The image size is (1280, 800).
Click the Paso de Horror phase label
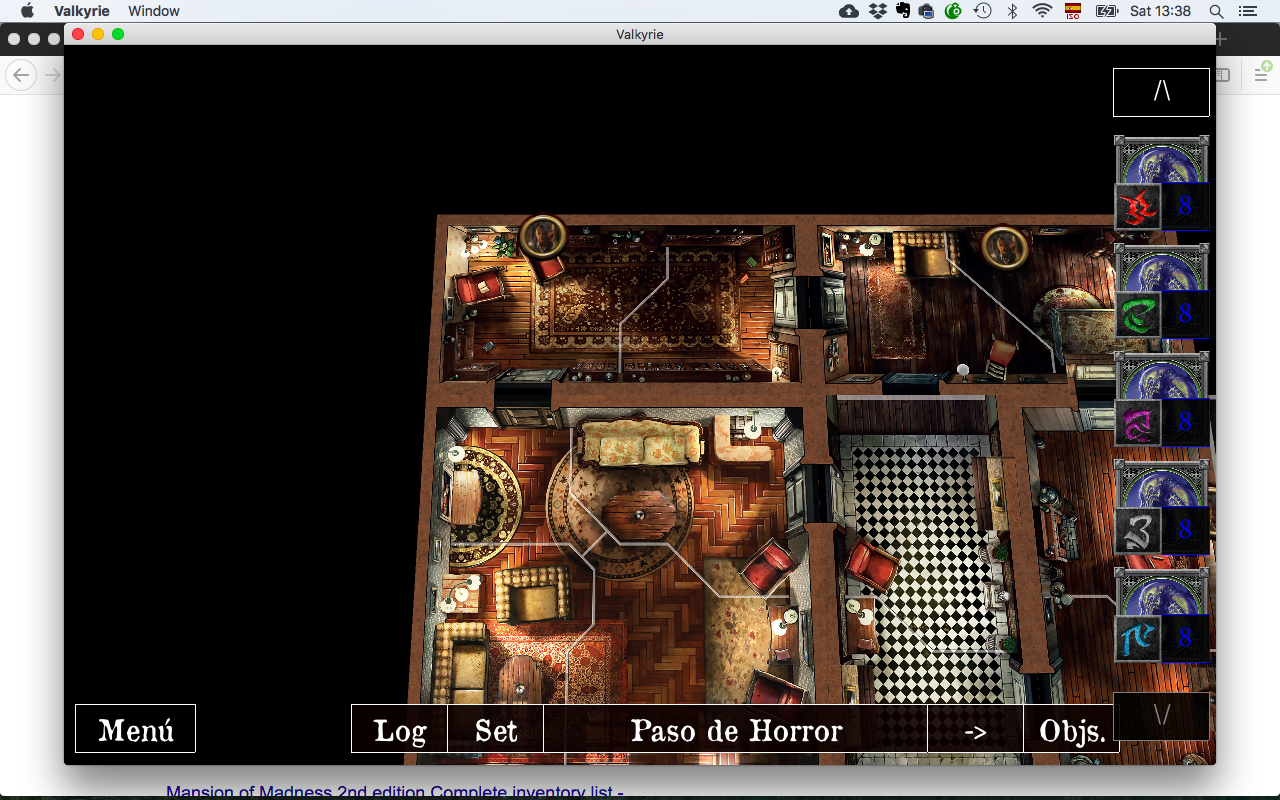pyautogui.click(x=737, y=729)
